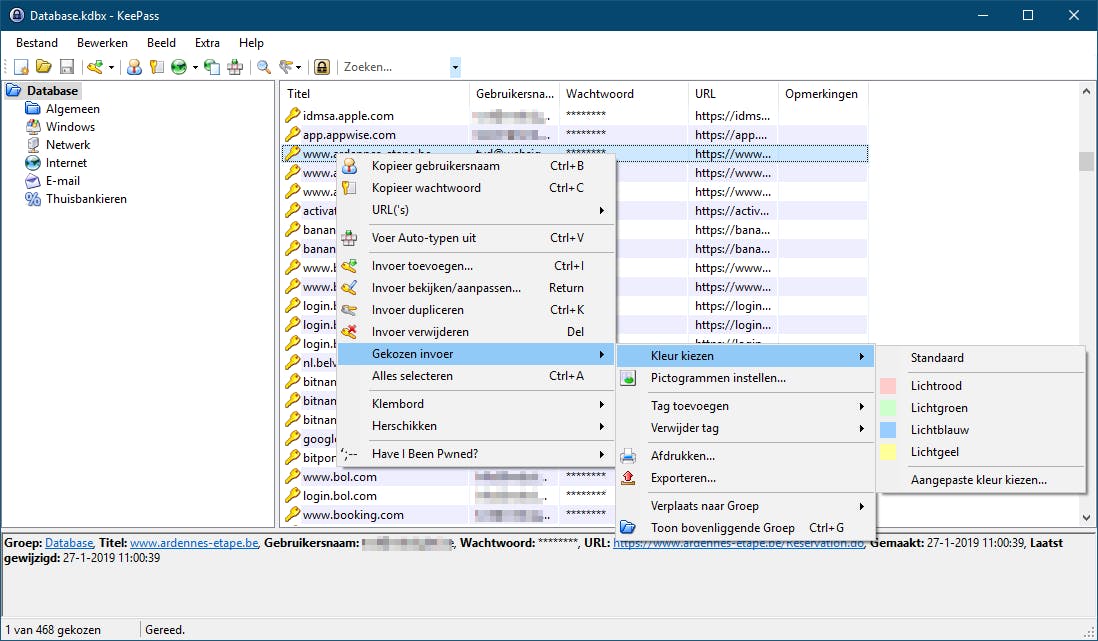1098x641 pixels.
Task: Open a database using the folder toolbar icon
Action: [44, 67]
